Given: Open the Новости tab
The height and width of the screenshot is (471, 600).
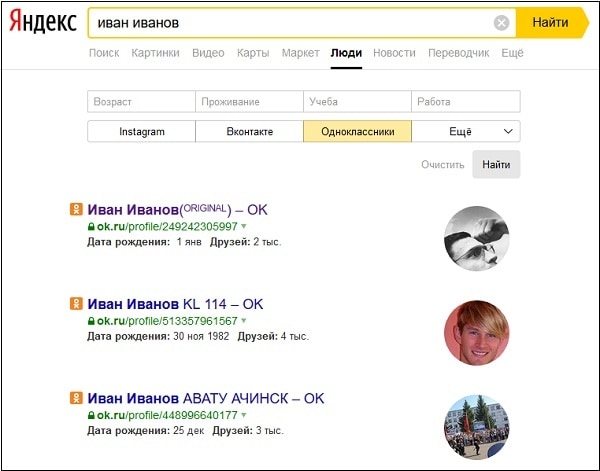Looking at the screenshot, I should (x=394, y=53).
